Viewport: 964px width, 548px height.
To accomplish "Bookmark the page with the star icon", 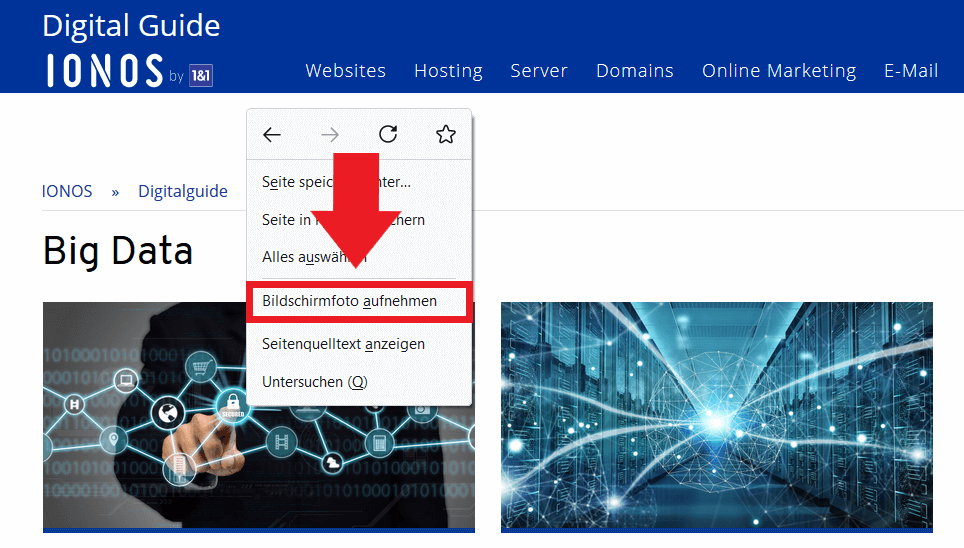I will [x=446, y=135].
